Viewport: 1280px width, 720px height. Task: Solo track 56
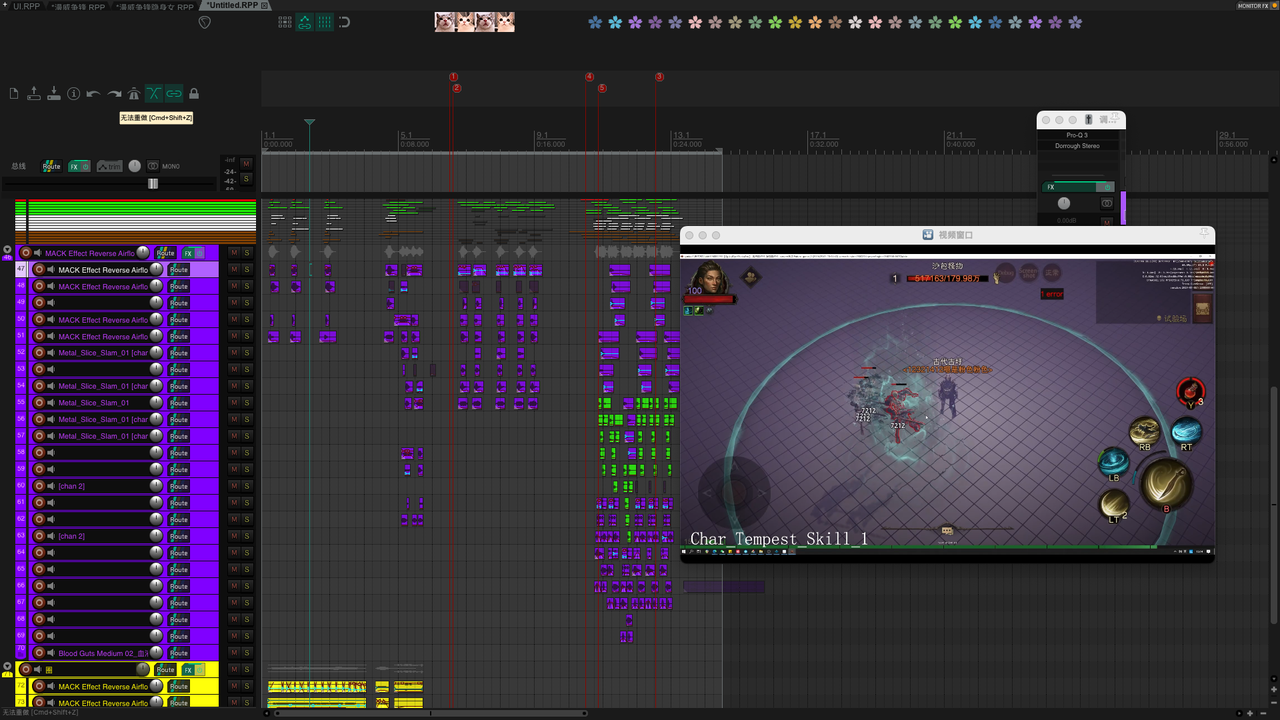(x=247, y=420)
